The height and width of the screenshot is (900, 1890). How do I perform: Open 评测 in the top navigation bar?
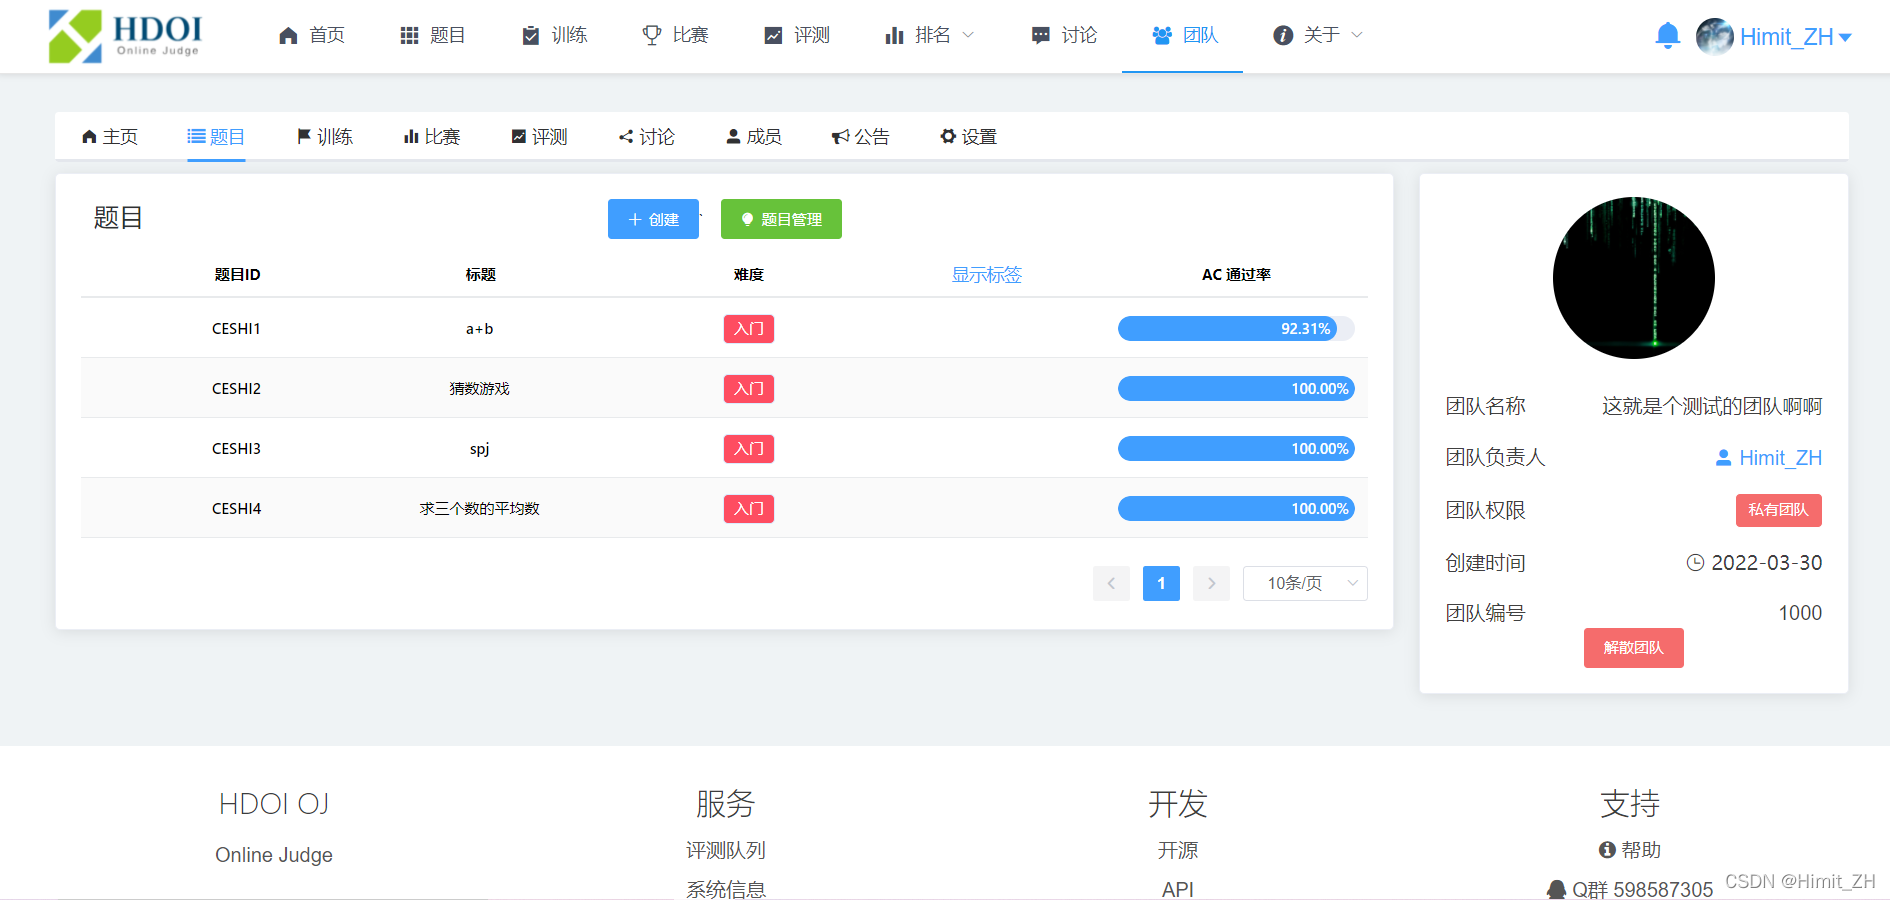[797, 35]
